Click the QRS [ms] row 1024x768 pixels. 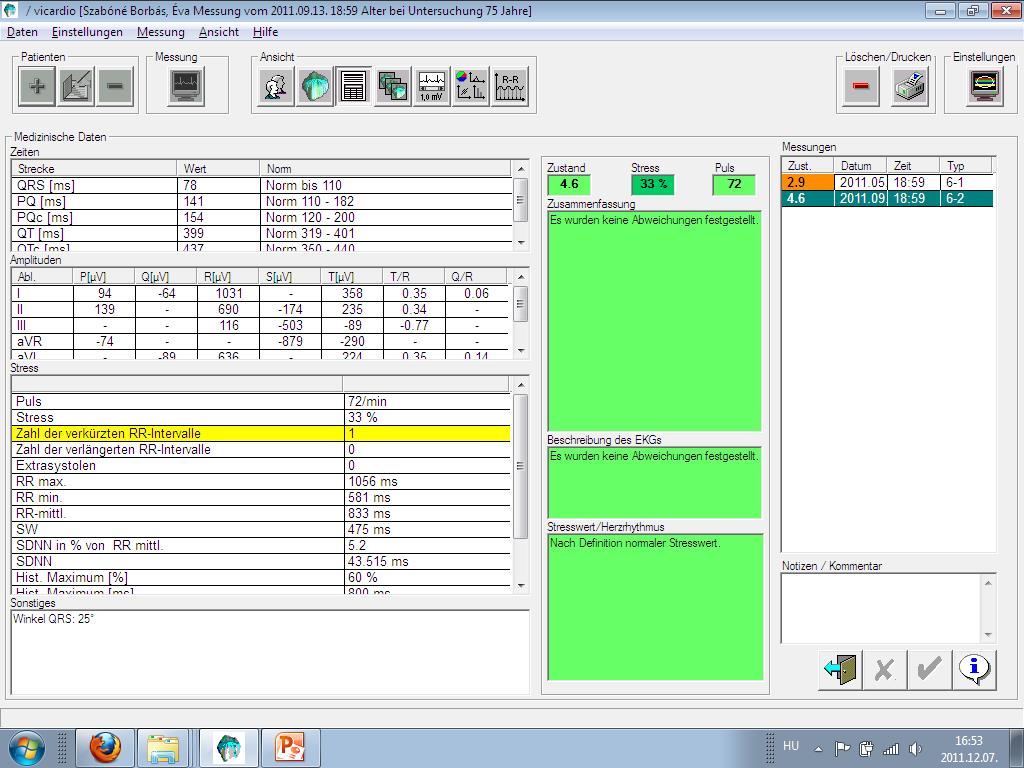[x=261, y=185]
